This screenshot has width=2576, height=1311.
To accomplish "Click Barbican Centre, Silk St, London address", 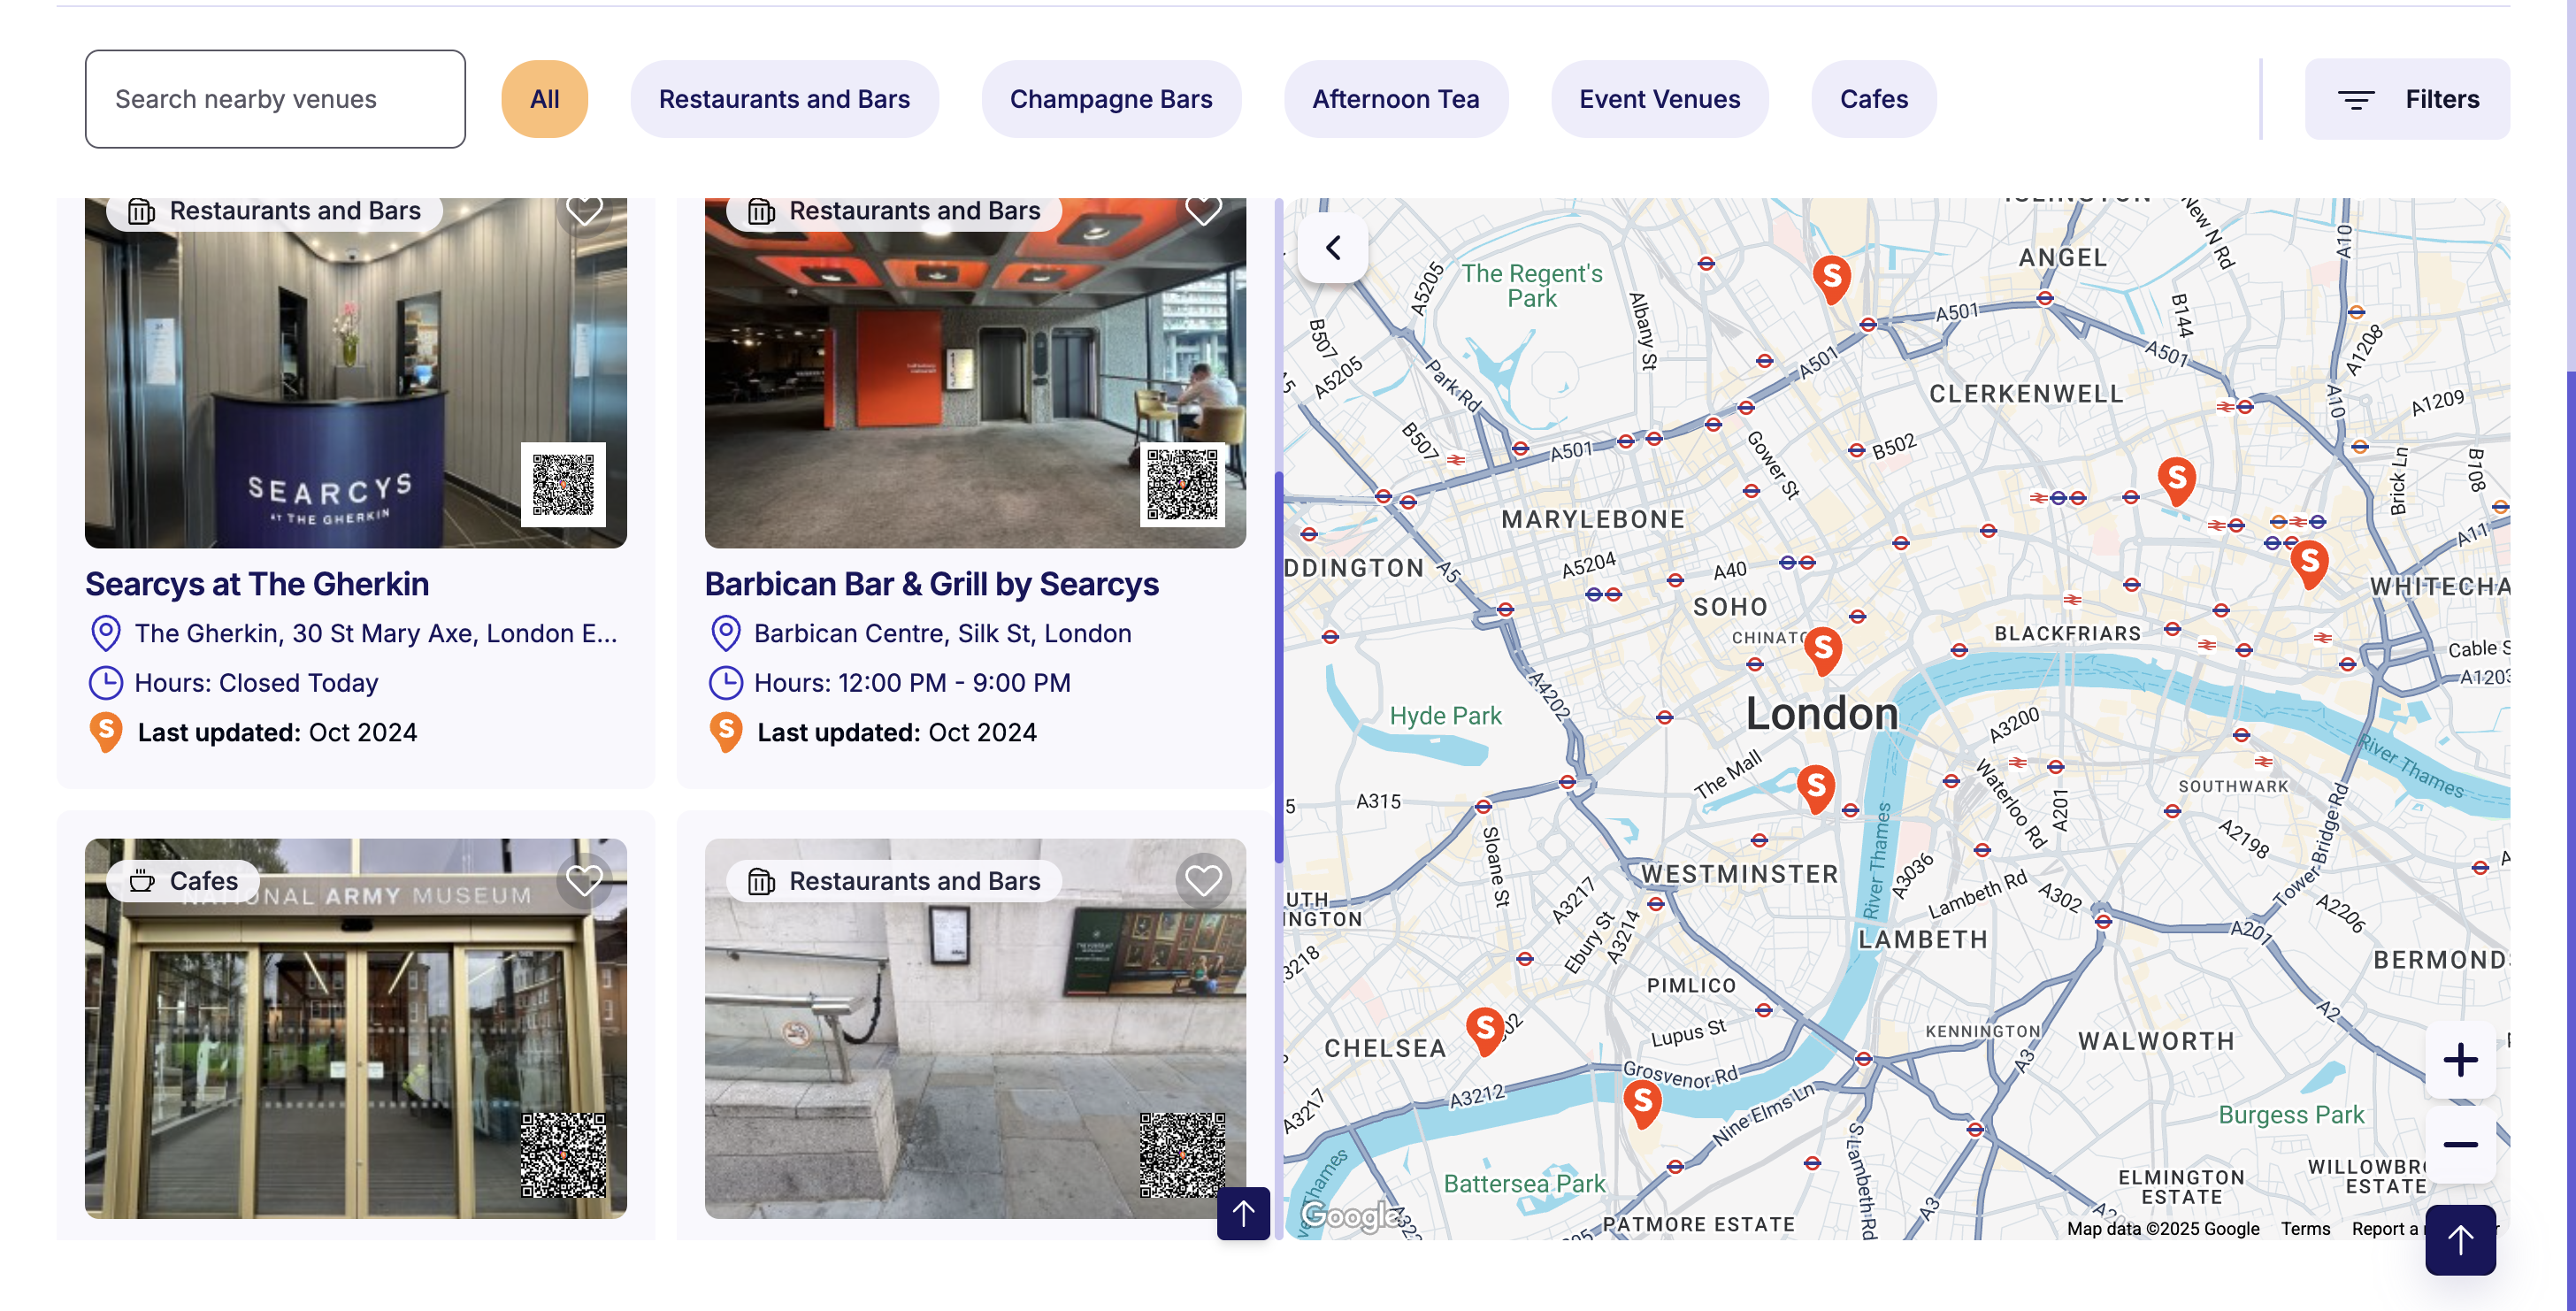I will [942, 633].
